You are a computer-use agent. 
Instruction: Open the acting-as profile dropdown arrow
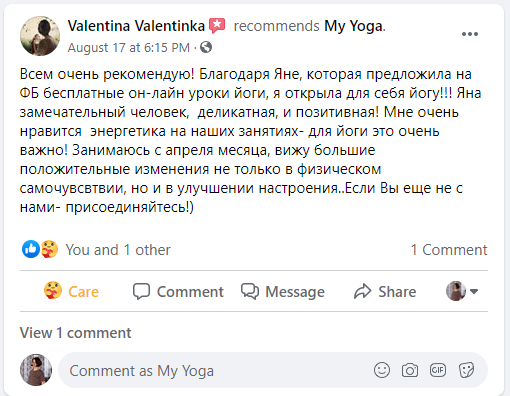pos(474,291)
